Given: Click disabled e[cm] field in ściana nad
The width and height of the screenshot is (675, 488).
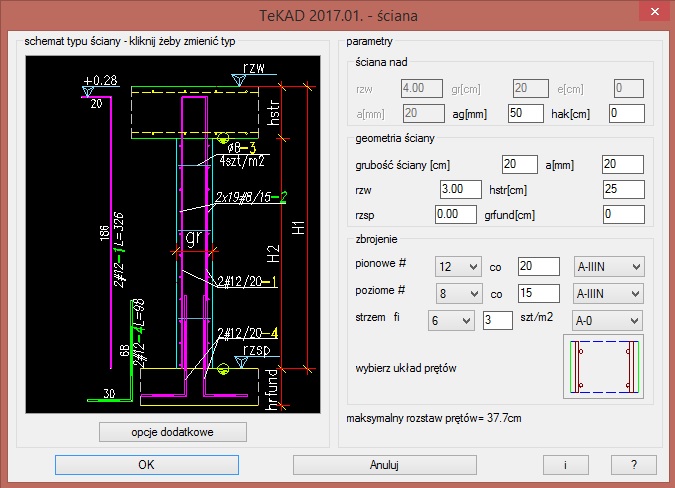Looking at the screenshot, I should click(629, 89).
